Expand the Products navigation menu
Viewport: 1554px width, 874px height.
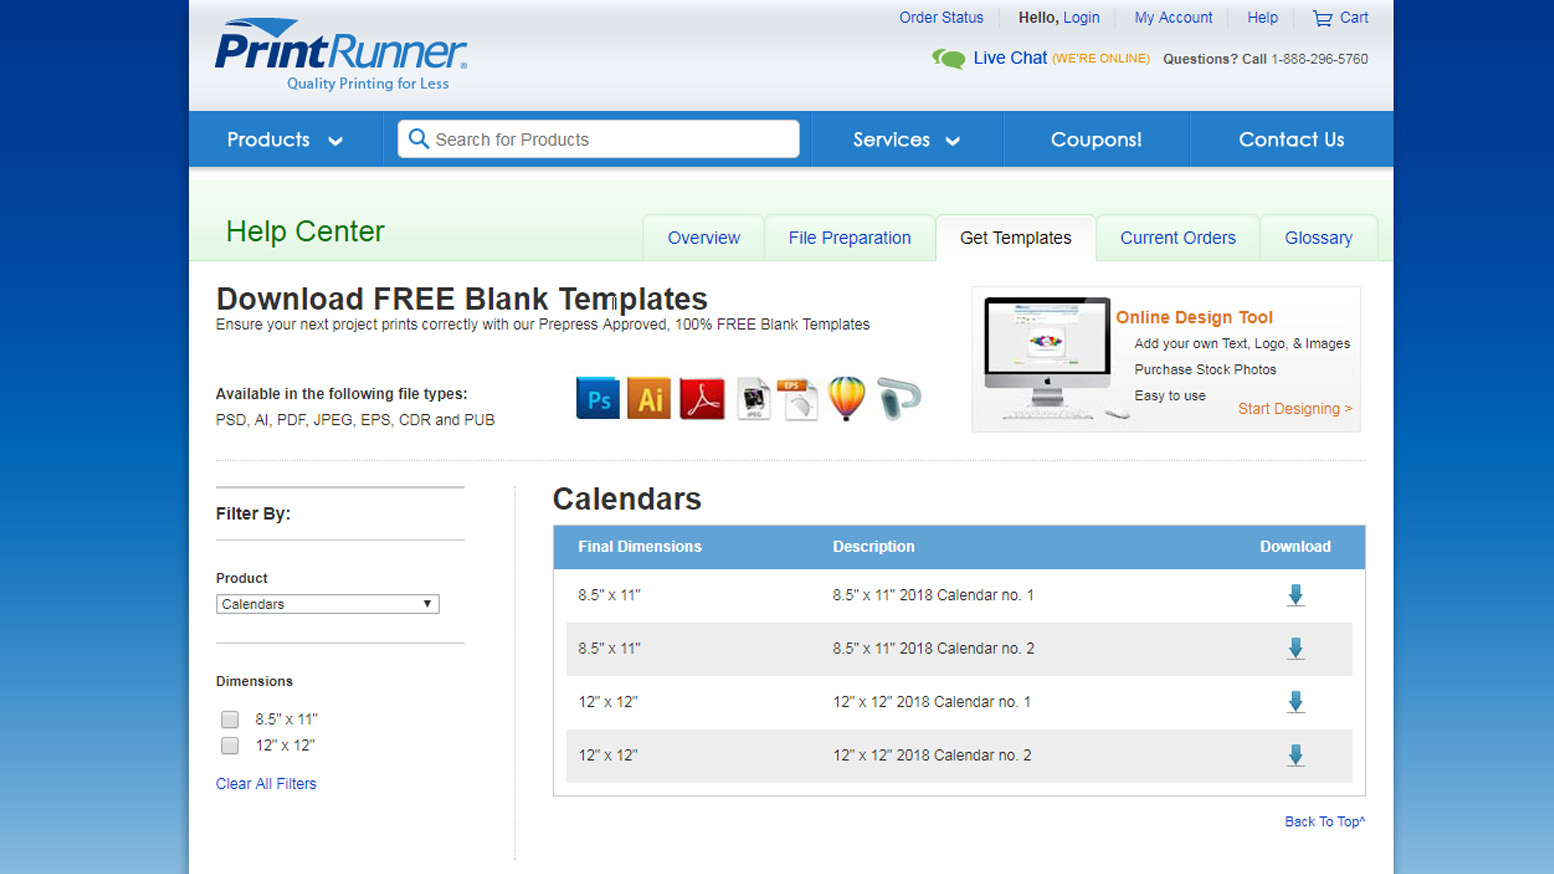pos(285,139)
